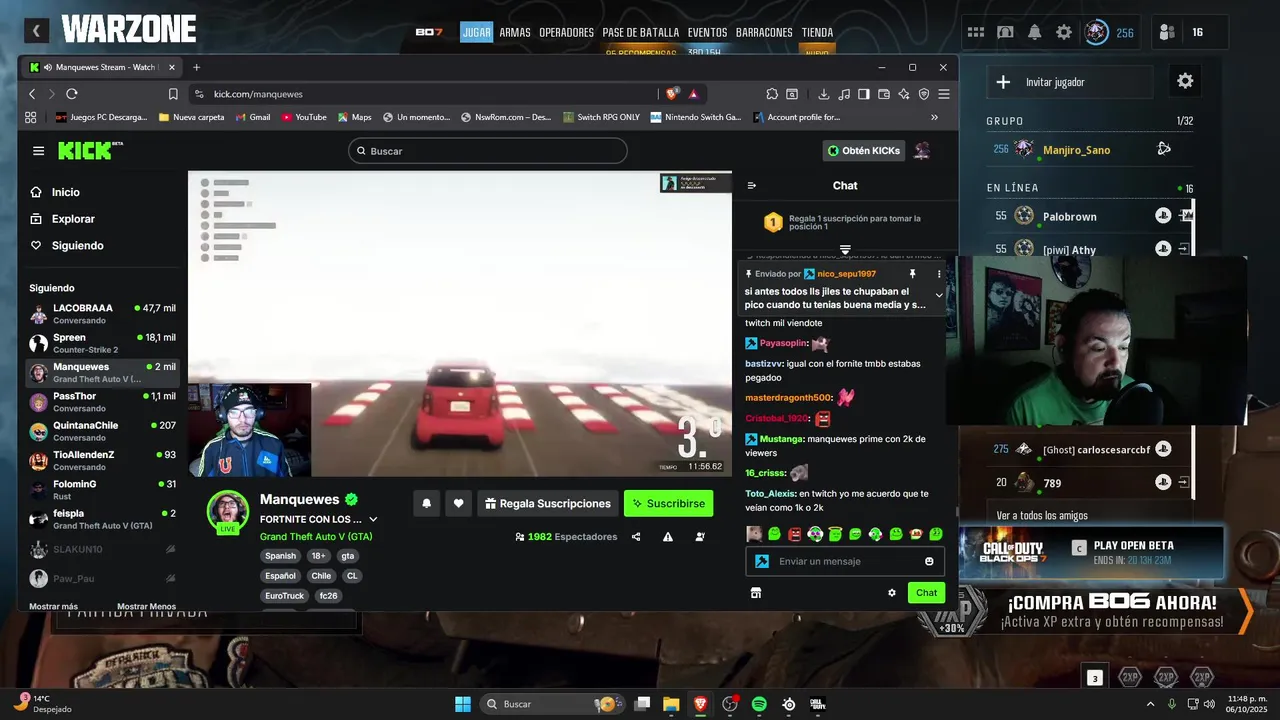The width and height of the screenshot is (1280, 720).
Task: Click the Obtén KICKs button
Action: click(864, 151)
